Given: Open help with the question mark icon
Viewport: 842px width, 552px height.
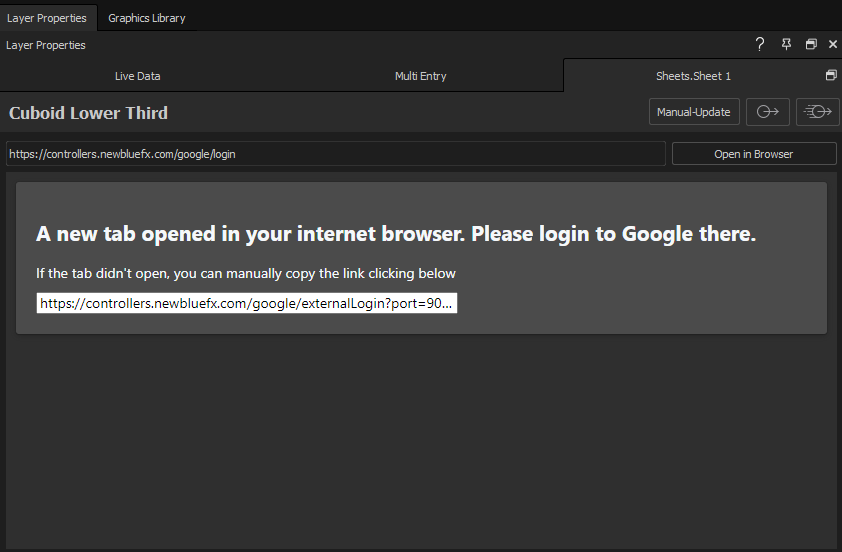Looking at the screenshot, I should pos(759,45).
